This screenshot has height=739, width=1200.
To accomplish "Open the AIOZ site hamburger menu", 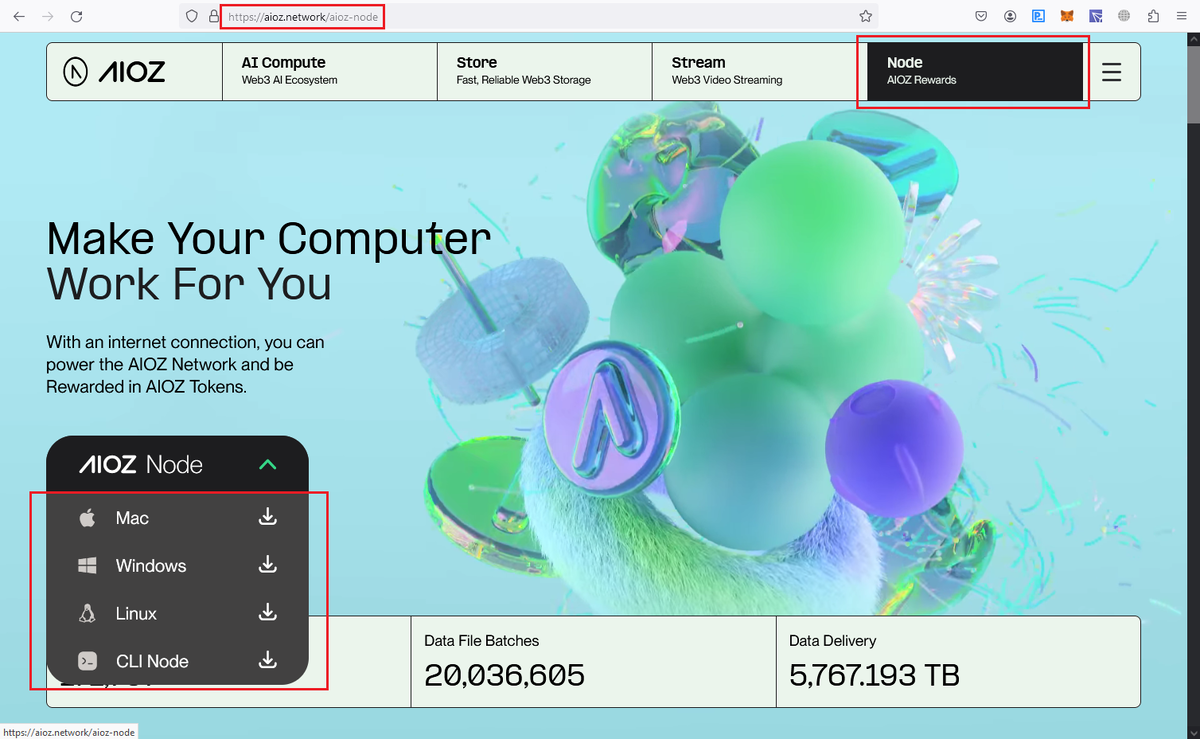I will pyautogui.click(x=1111, y=72).
